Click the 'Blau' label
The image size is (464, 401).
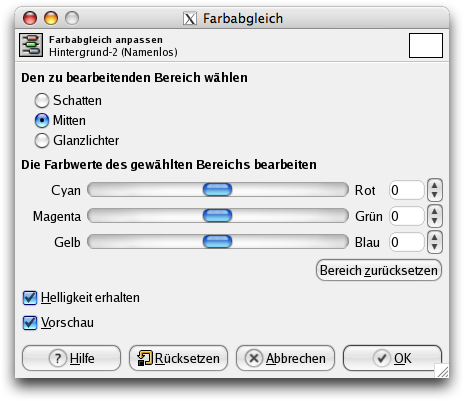click(367, 242)
